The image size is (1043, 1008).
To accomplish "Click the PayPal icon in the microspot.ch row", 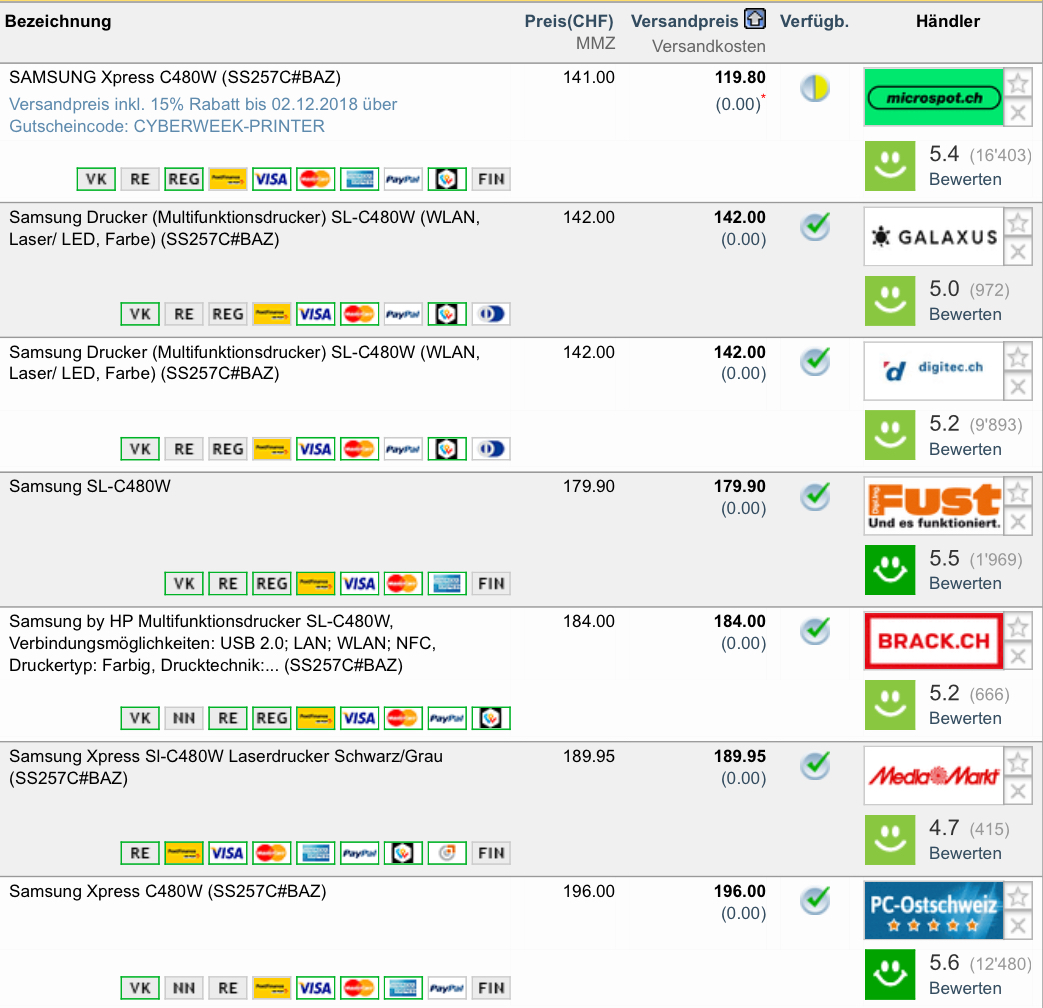I will click(x=403, y=179).
